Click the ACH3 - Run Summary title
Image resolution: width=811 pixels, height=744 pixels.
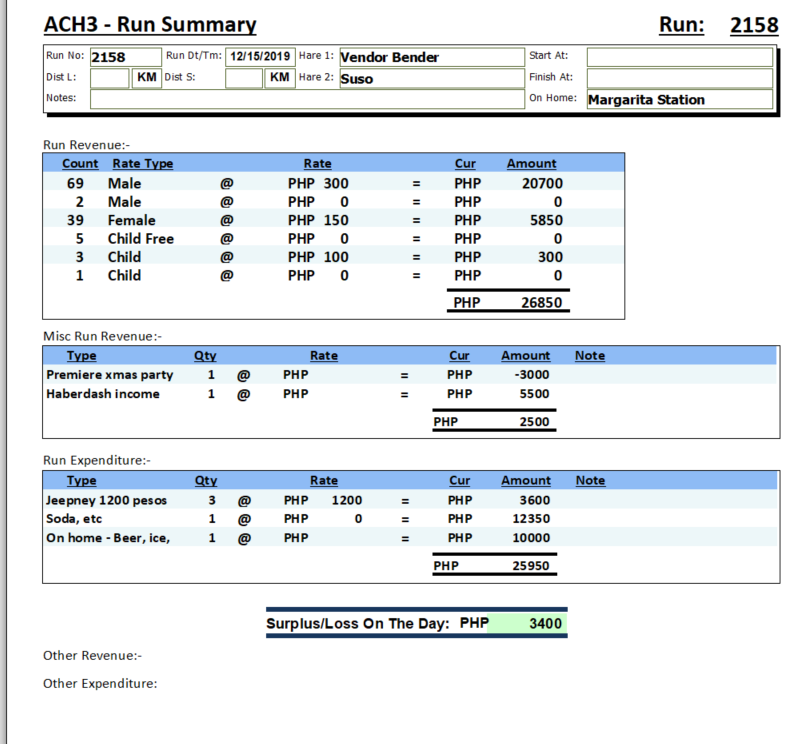coord(150,25)
